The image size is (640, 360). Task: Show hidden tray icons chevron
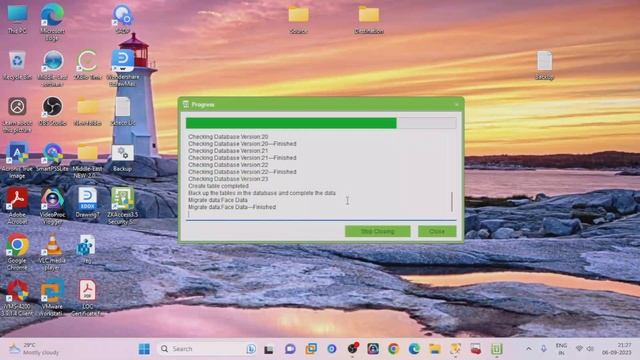(529, 349)
